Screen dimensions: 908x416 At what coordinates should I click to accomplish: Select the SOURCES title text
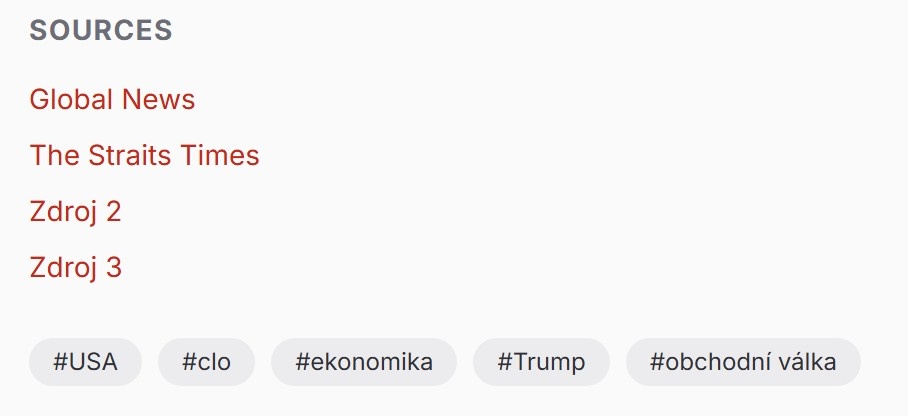101,31
